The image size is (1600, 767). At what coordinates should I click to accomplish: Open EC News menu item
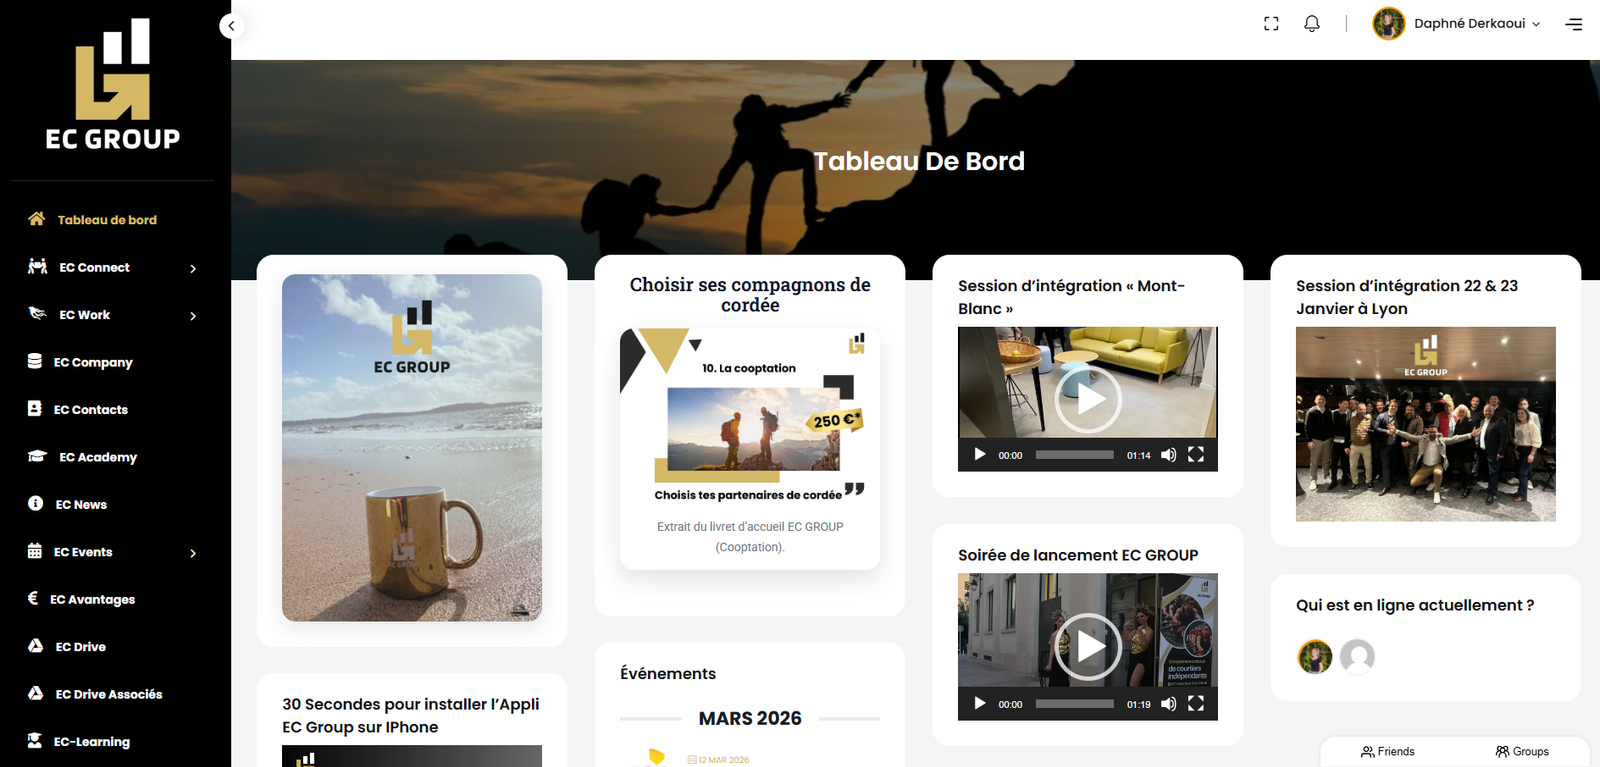pos(81,505)
